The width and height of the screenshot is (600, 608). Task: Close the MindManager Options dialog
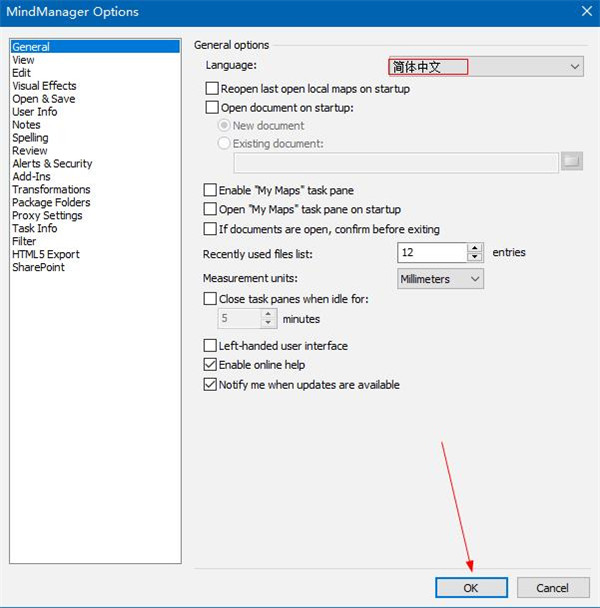[x=585, y=12]
